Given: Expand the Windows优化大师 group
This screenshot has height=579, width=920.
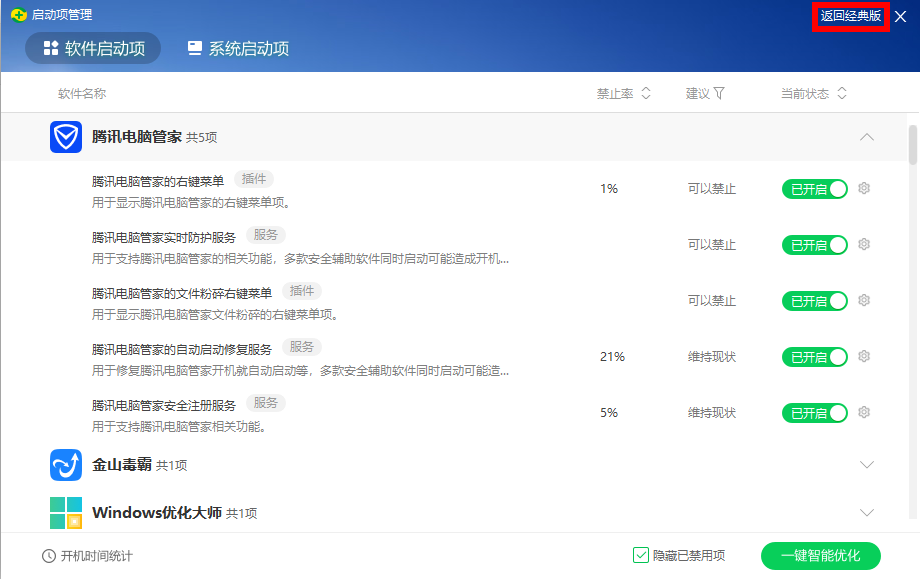Looking at the screenshot, I should click(867, 513).
